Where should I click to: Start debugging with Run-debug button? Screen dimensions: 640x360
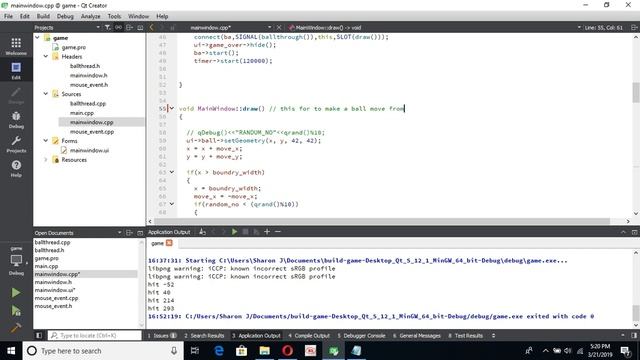coord(16,311)
